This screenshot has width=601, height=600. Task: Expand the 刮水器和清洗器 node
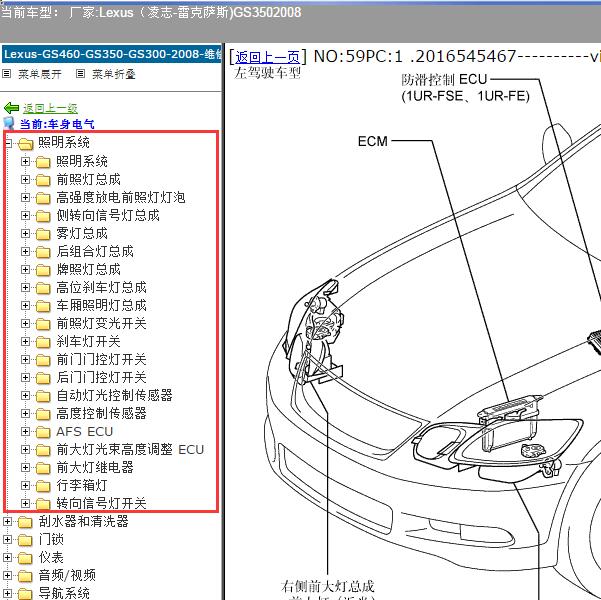(7, 522)
